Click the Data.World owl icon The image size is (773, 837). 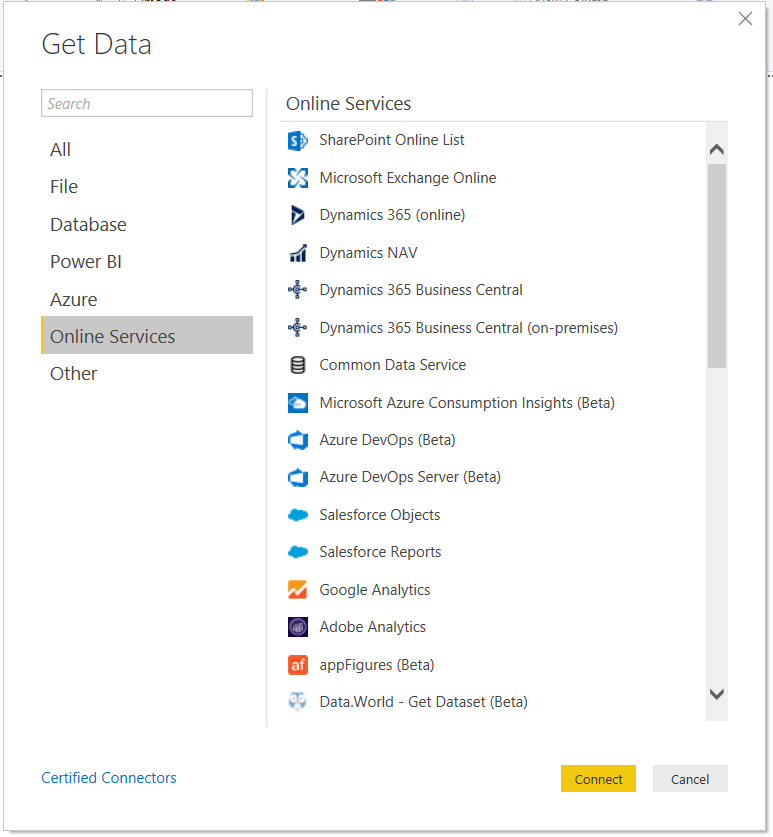[298, 702]
